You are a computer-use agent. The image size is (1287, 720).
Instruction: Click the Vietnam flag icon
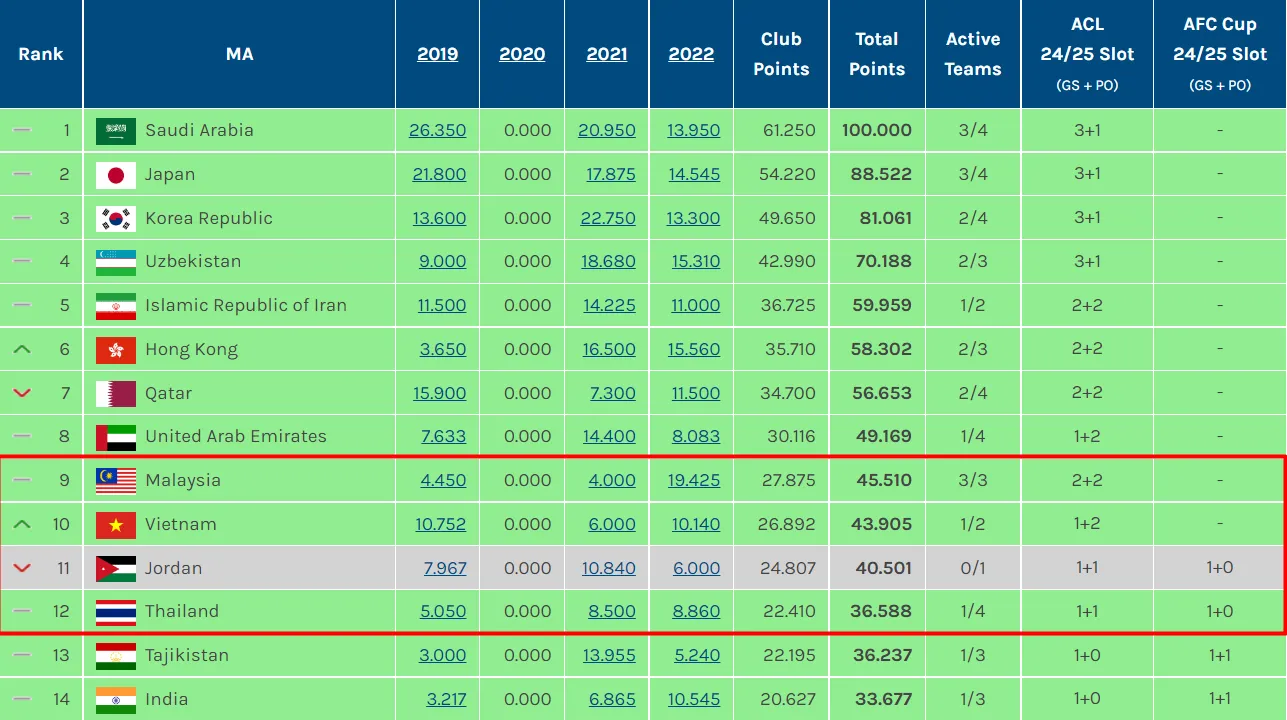click(116, 525)
